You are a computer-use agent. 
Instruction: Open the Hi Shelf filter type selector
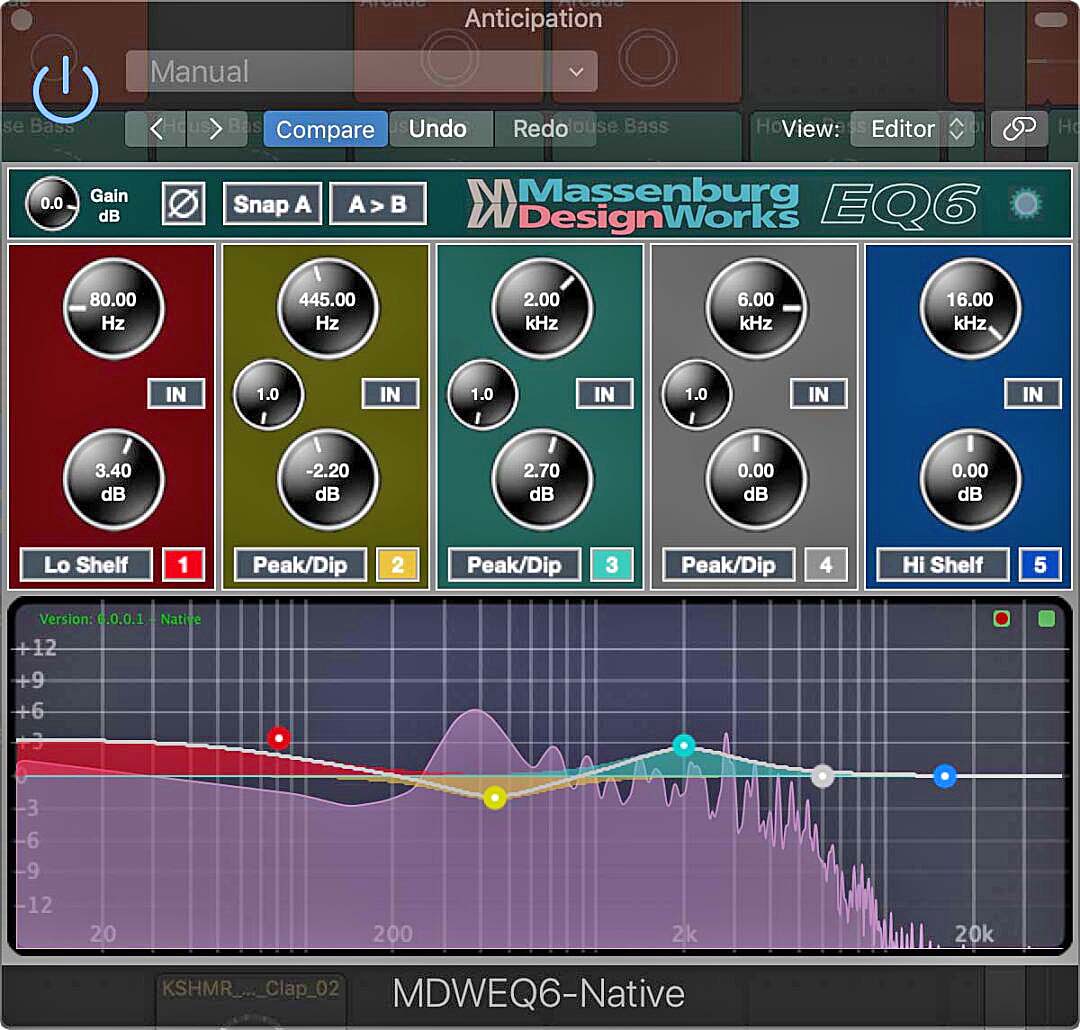coord(943,565)
